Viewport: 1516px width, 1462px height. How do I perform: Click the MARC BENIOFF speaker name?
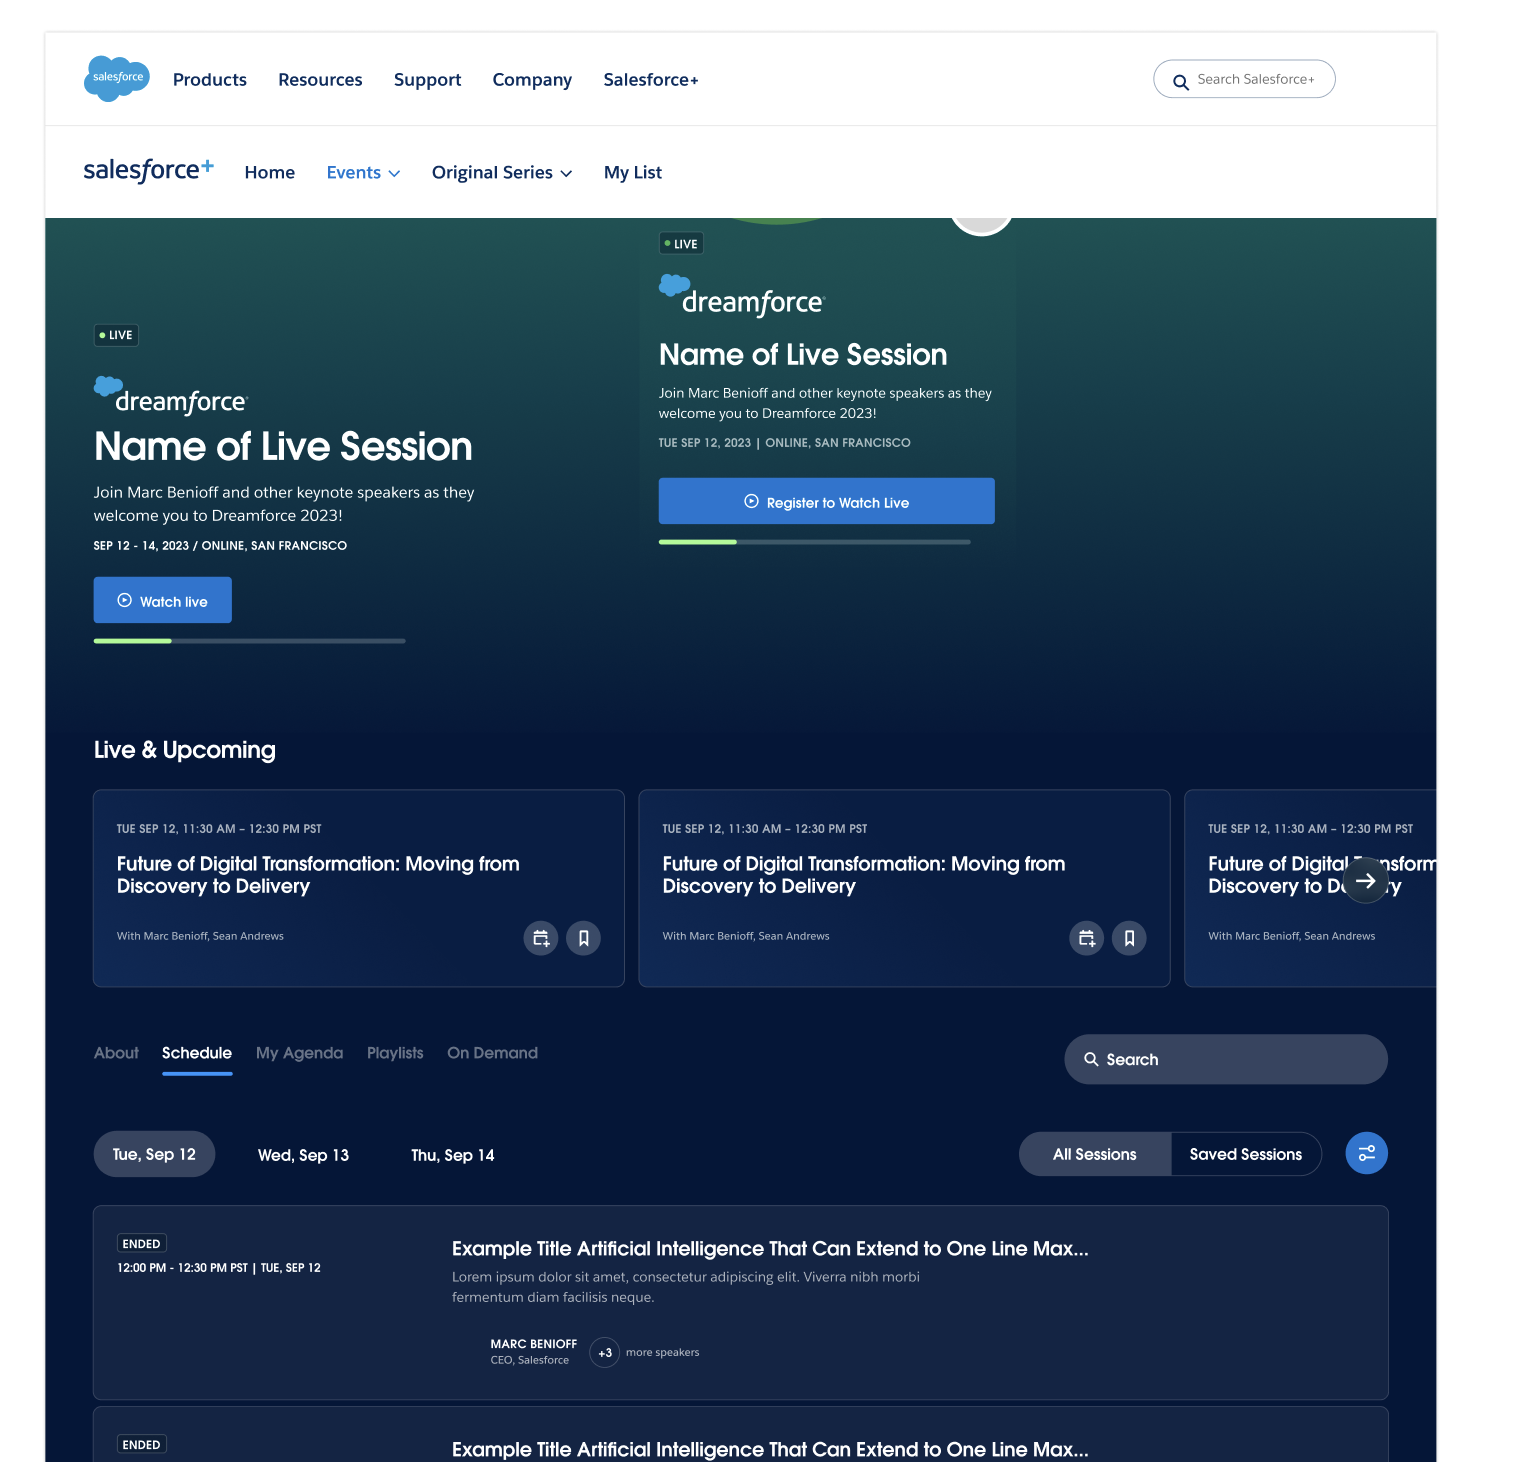(x=534, y=1344)
